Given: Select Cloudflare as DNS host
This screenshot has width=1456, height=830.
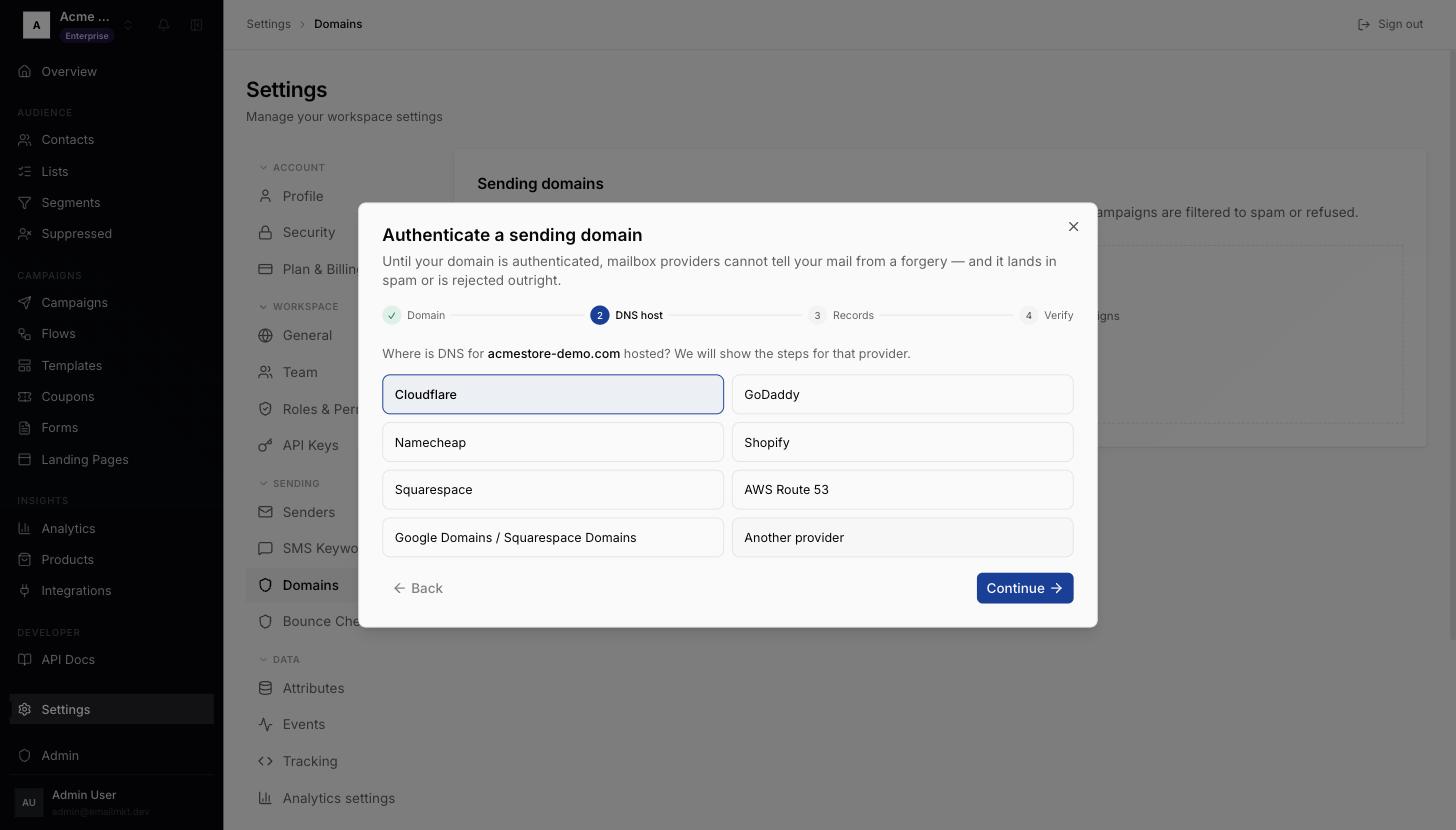Looking at the screenshot, I should 553,395.
